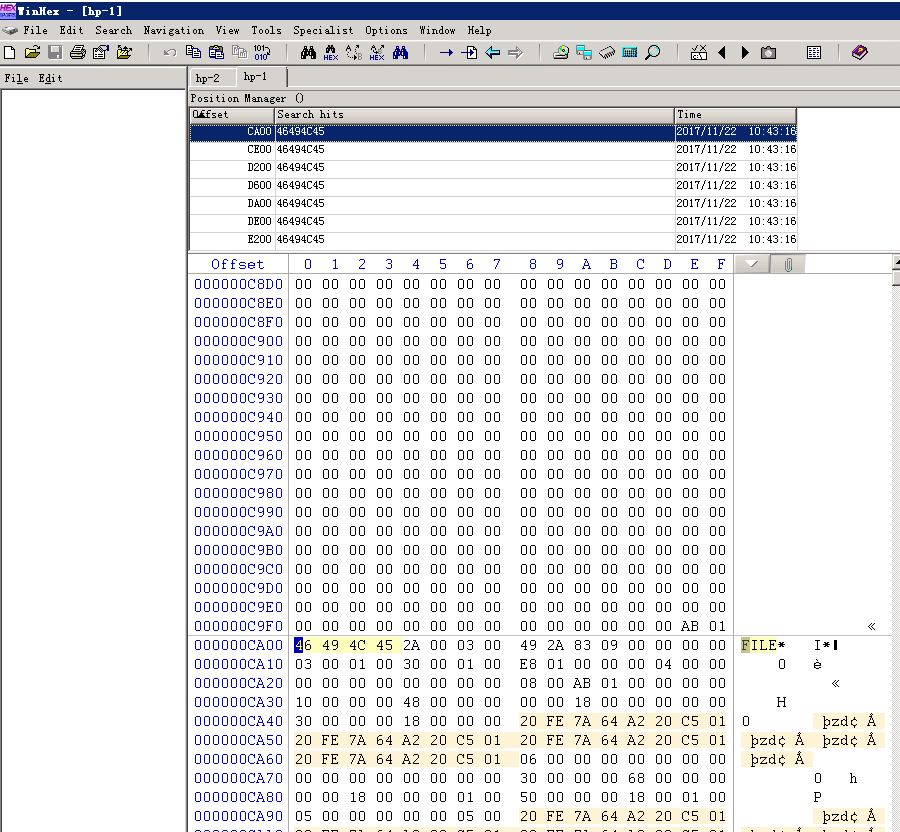Click the Help book icon

(860, 53)
